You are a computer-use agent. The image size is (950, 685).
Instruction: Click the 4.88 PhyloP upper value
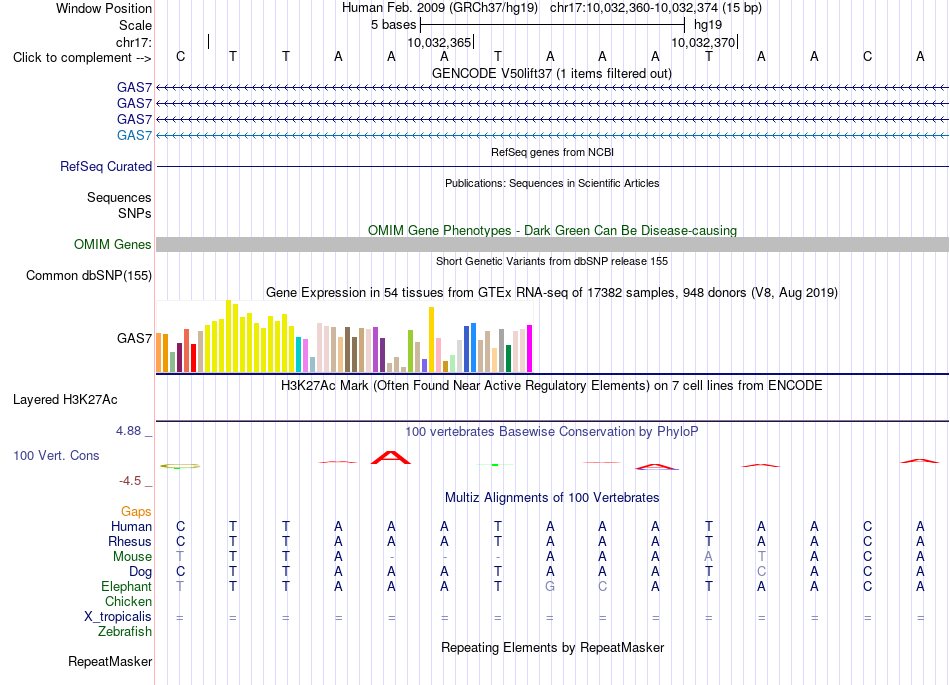128,431
